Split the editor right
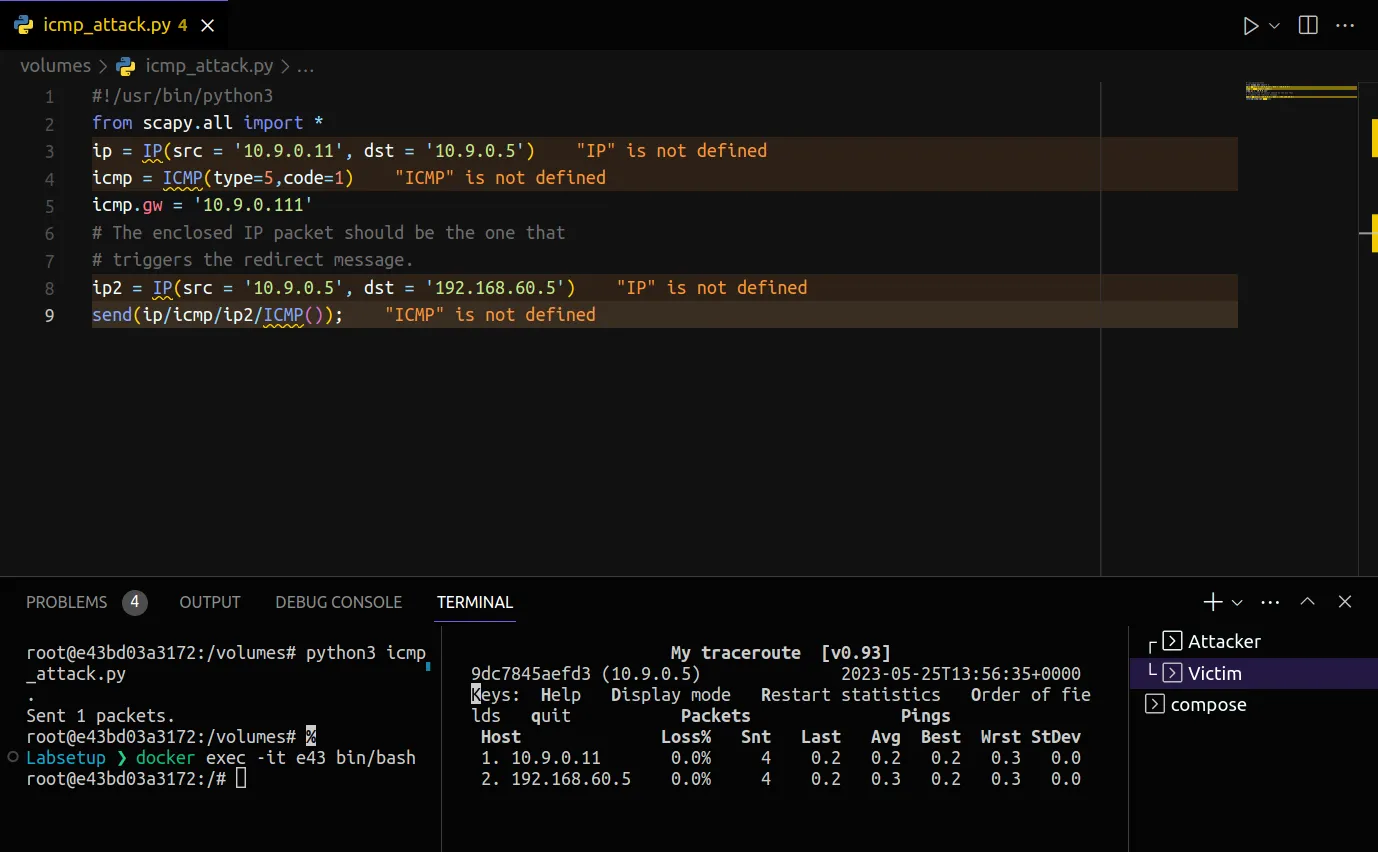Image resolution: width=1378 pixels, height=852 pixels. [x=1308, y=26]
